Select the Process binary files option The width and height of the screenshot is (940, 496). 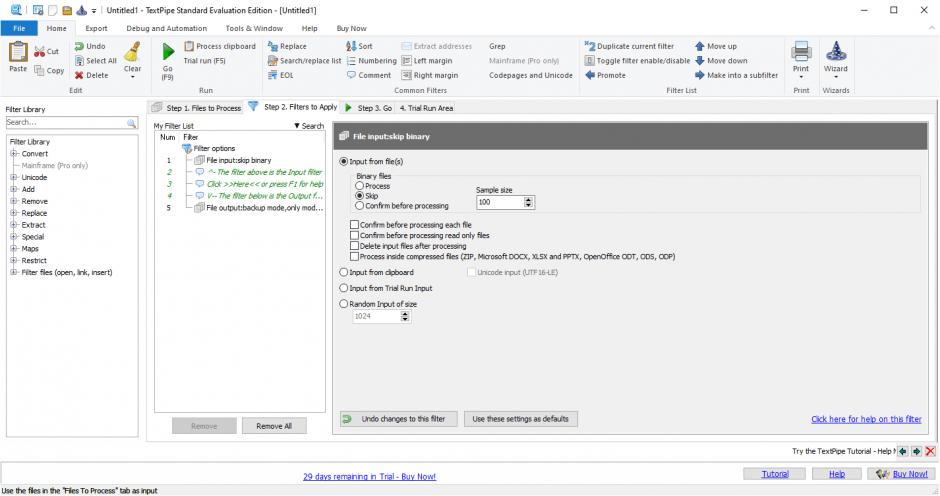pyautogui.click(x=360, y=186)
